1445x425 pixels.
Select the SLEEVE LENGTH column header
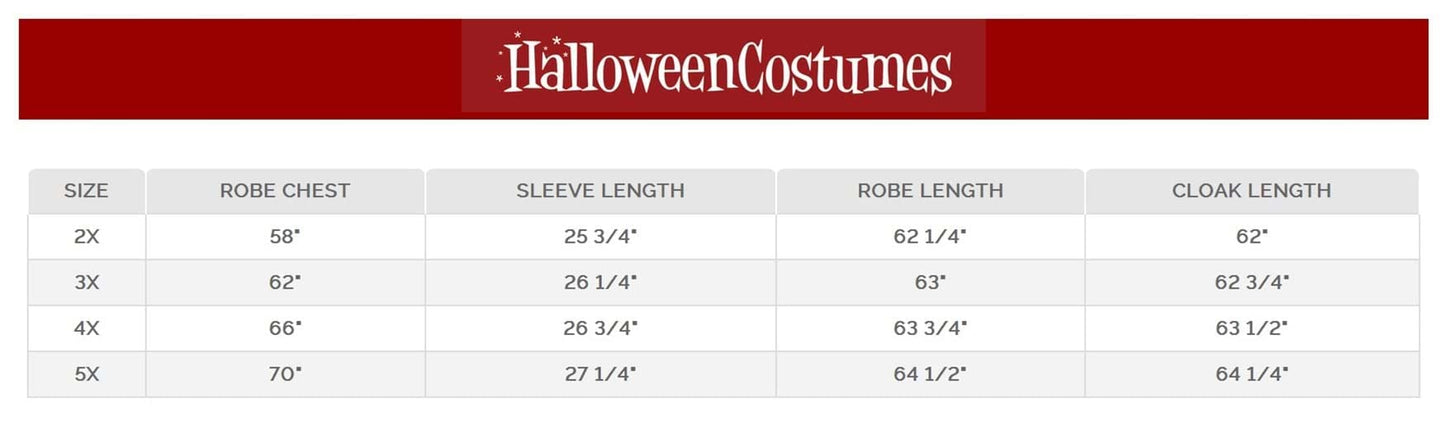[x=600, y=191]
